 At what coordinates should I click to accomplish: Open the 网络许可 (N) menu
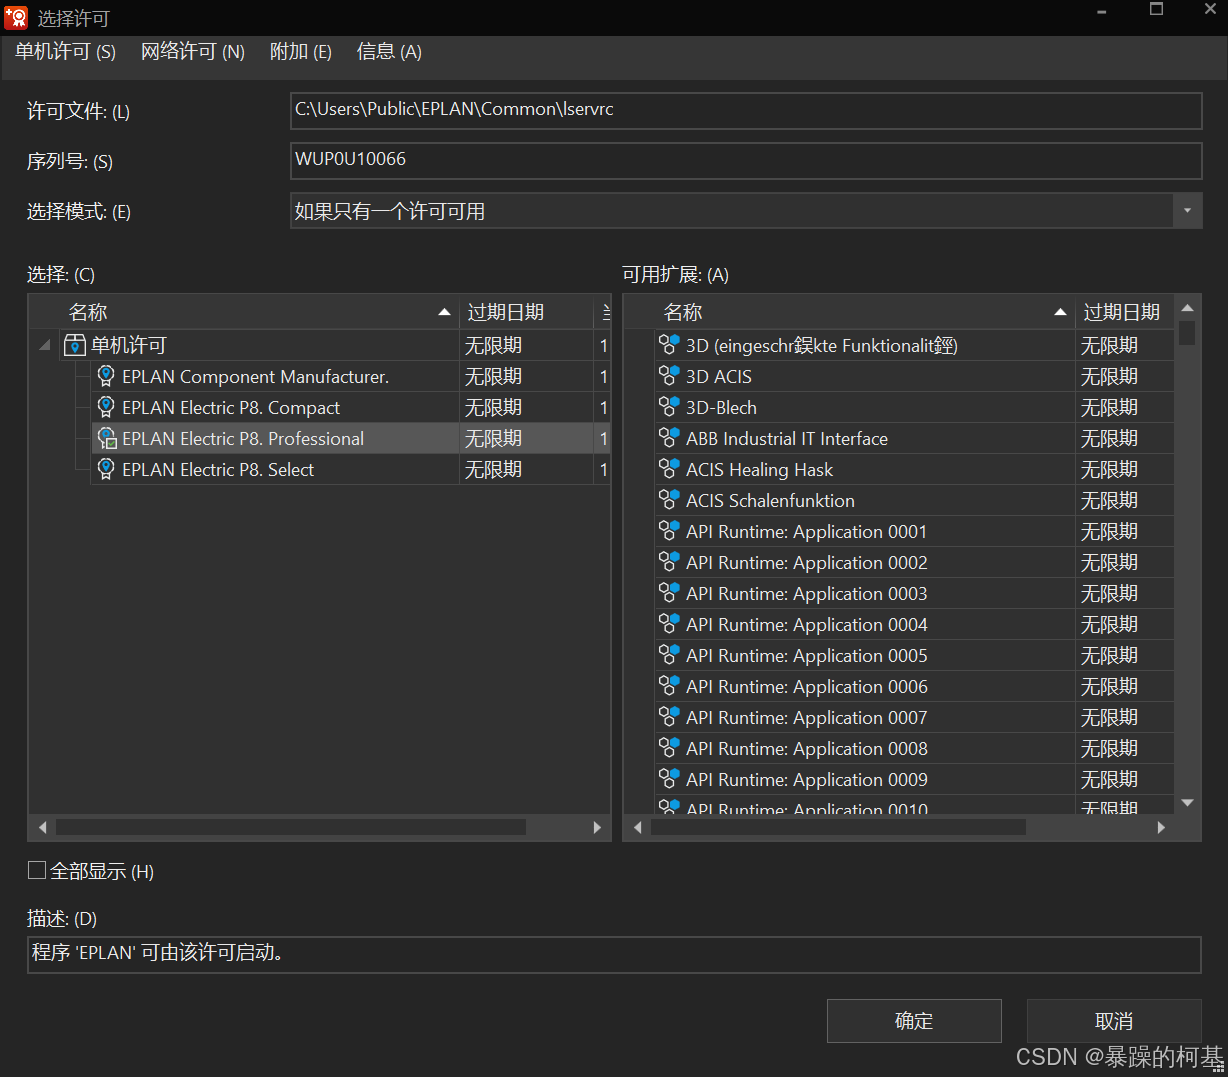coord(193,52)
